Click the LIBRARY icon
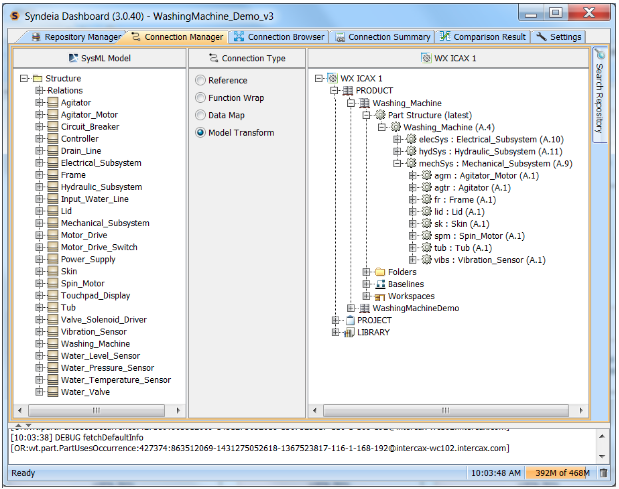 pos(349,332)
